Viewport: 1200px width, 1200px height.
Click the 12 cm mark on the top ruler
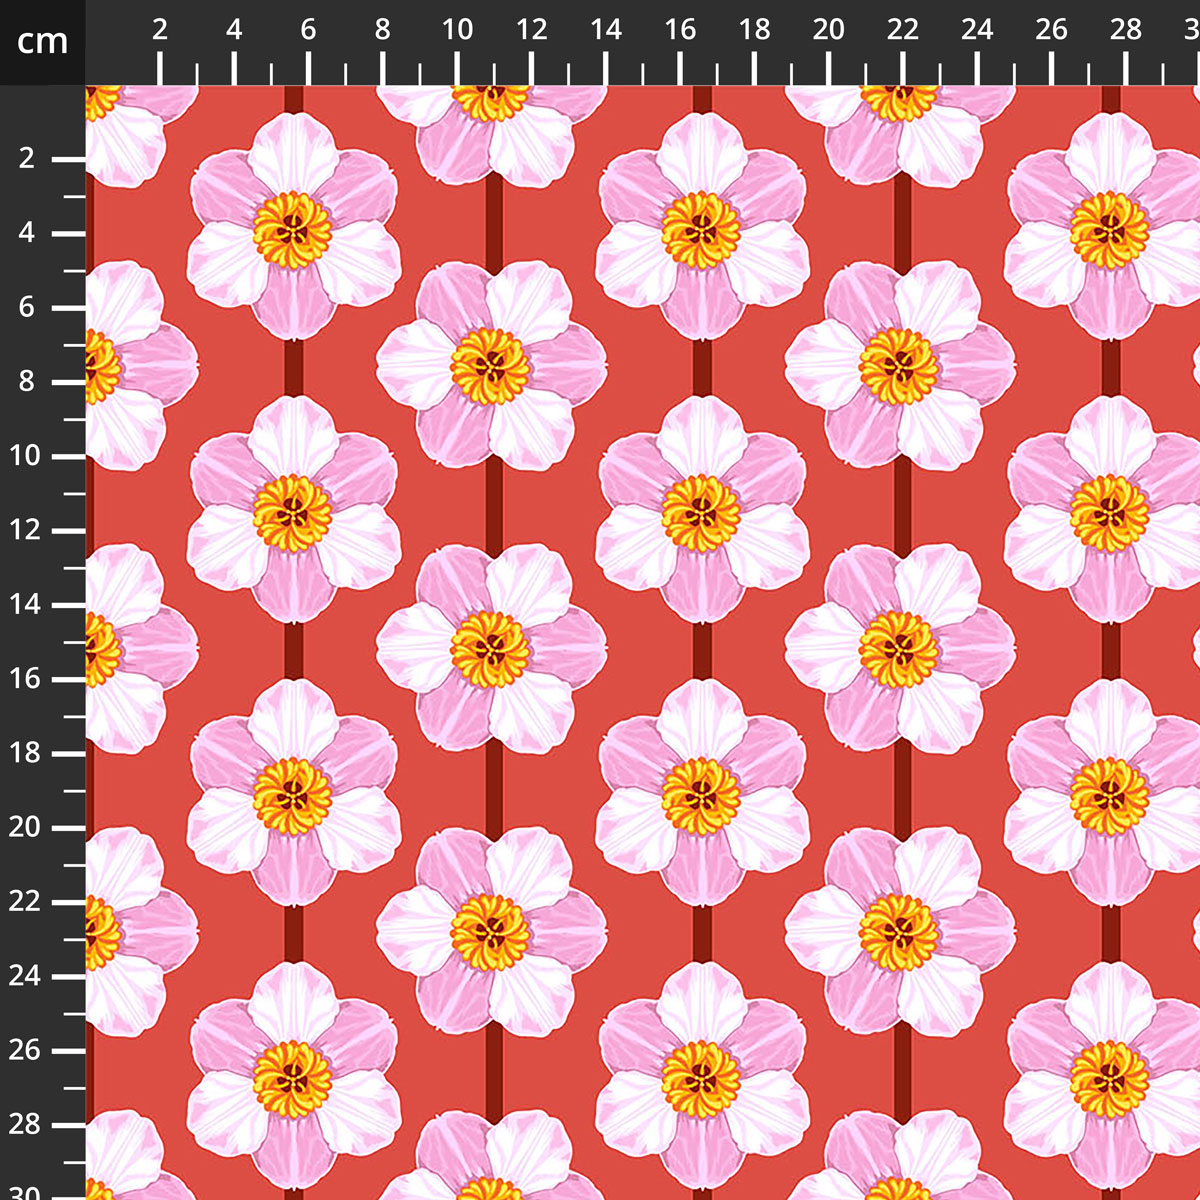tap(532, 30)
